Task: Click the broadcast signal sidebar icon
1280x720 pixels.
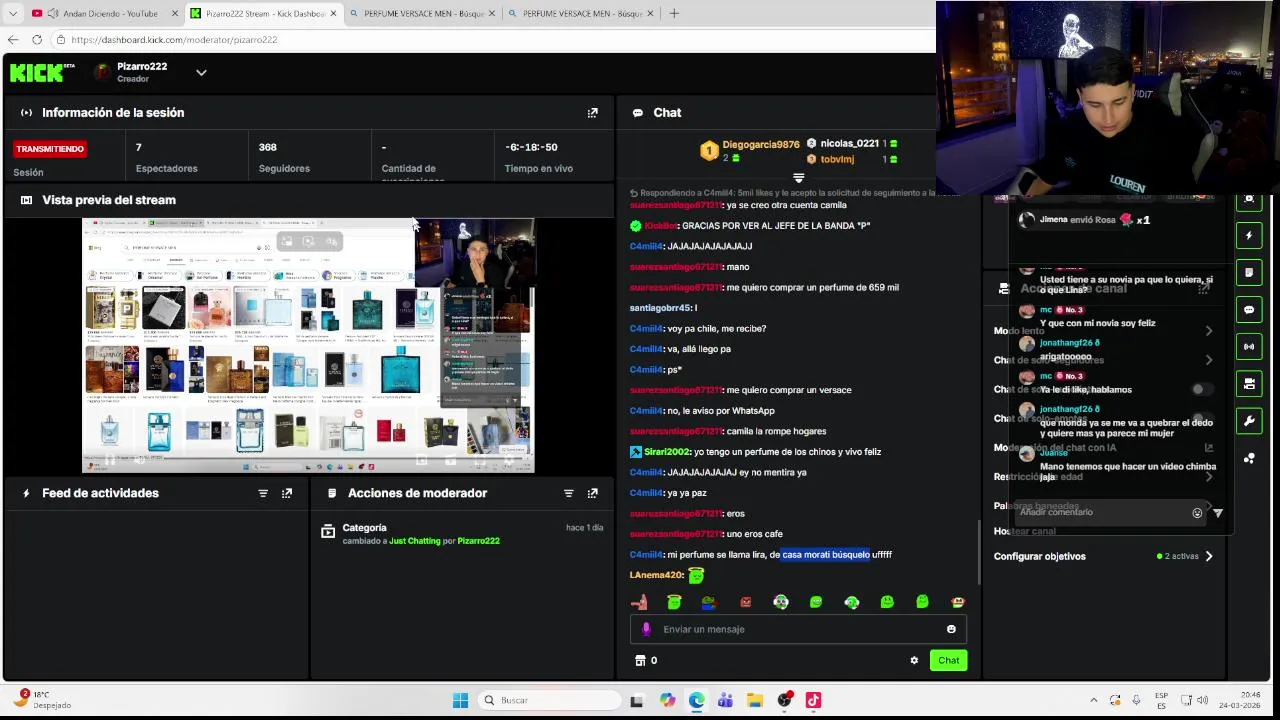Action: (1249, 347)
